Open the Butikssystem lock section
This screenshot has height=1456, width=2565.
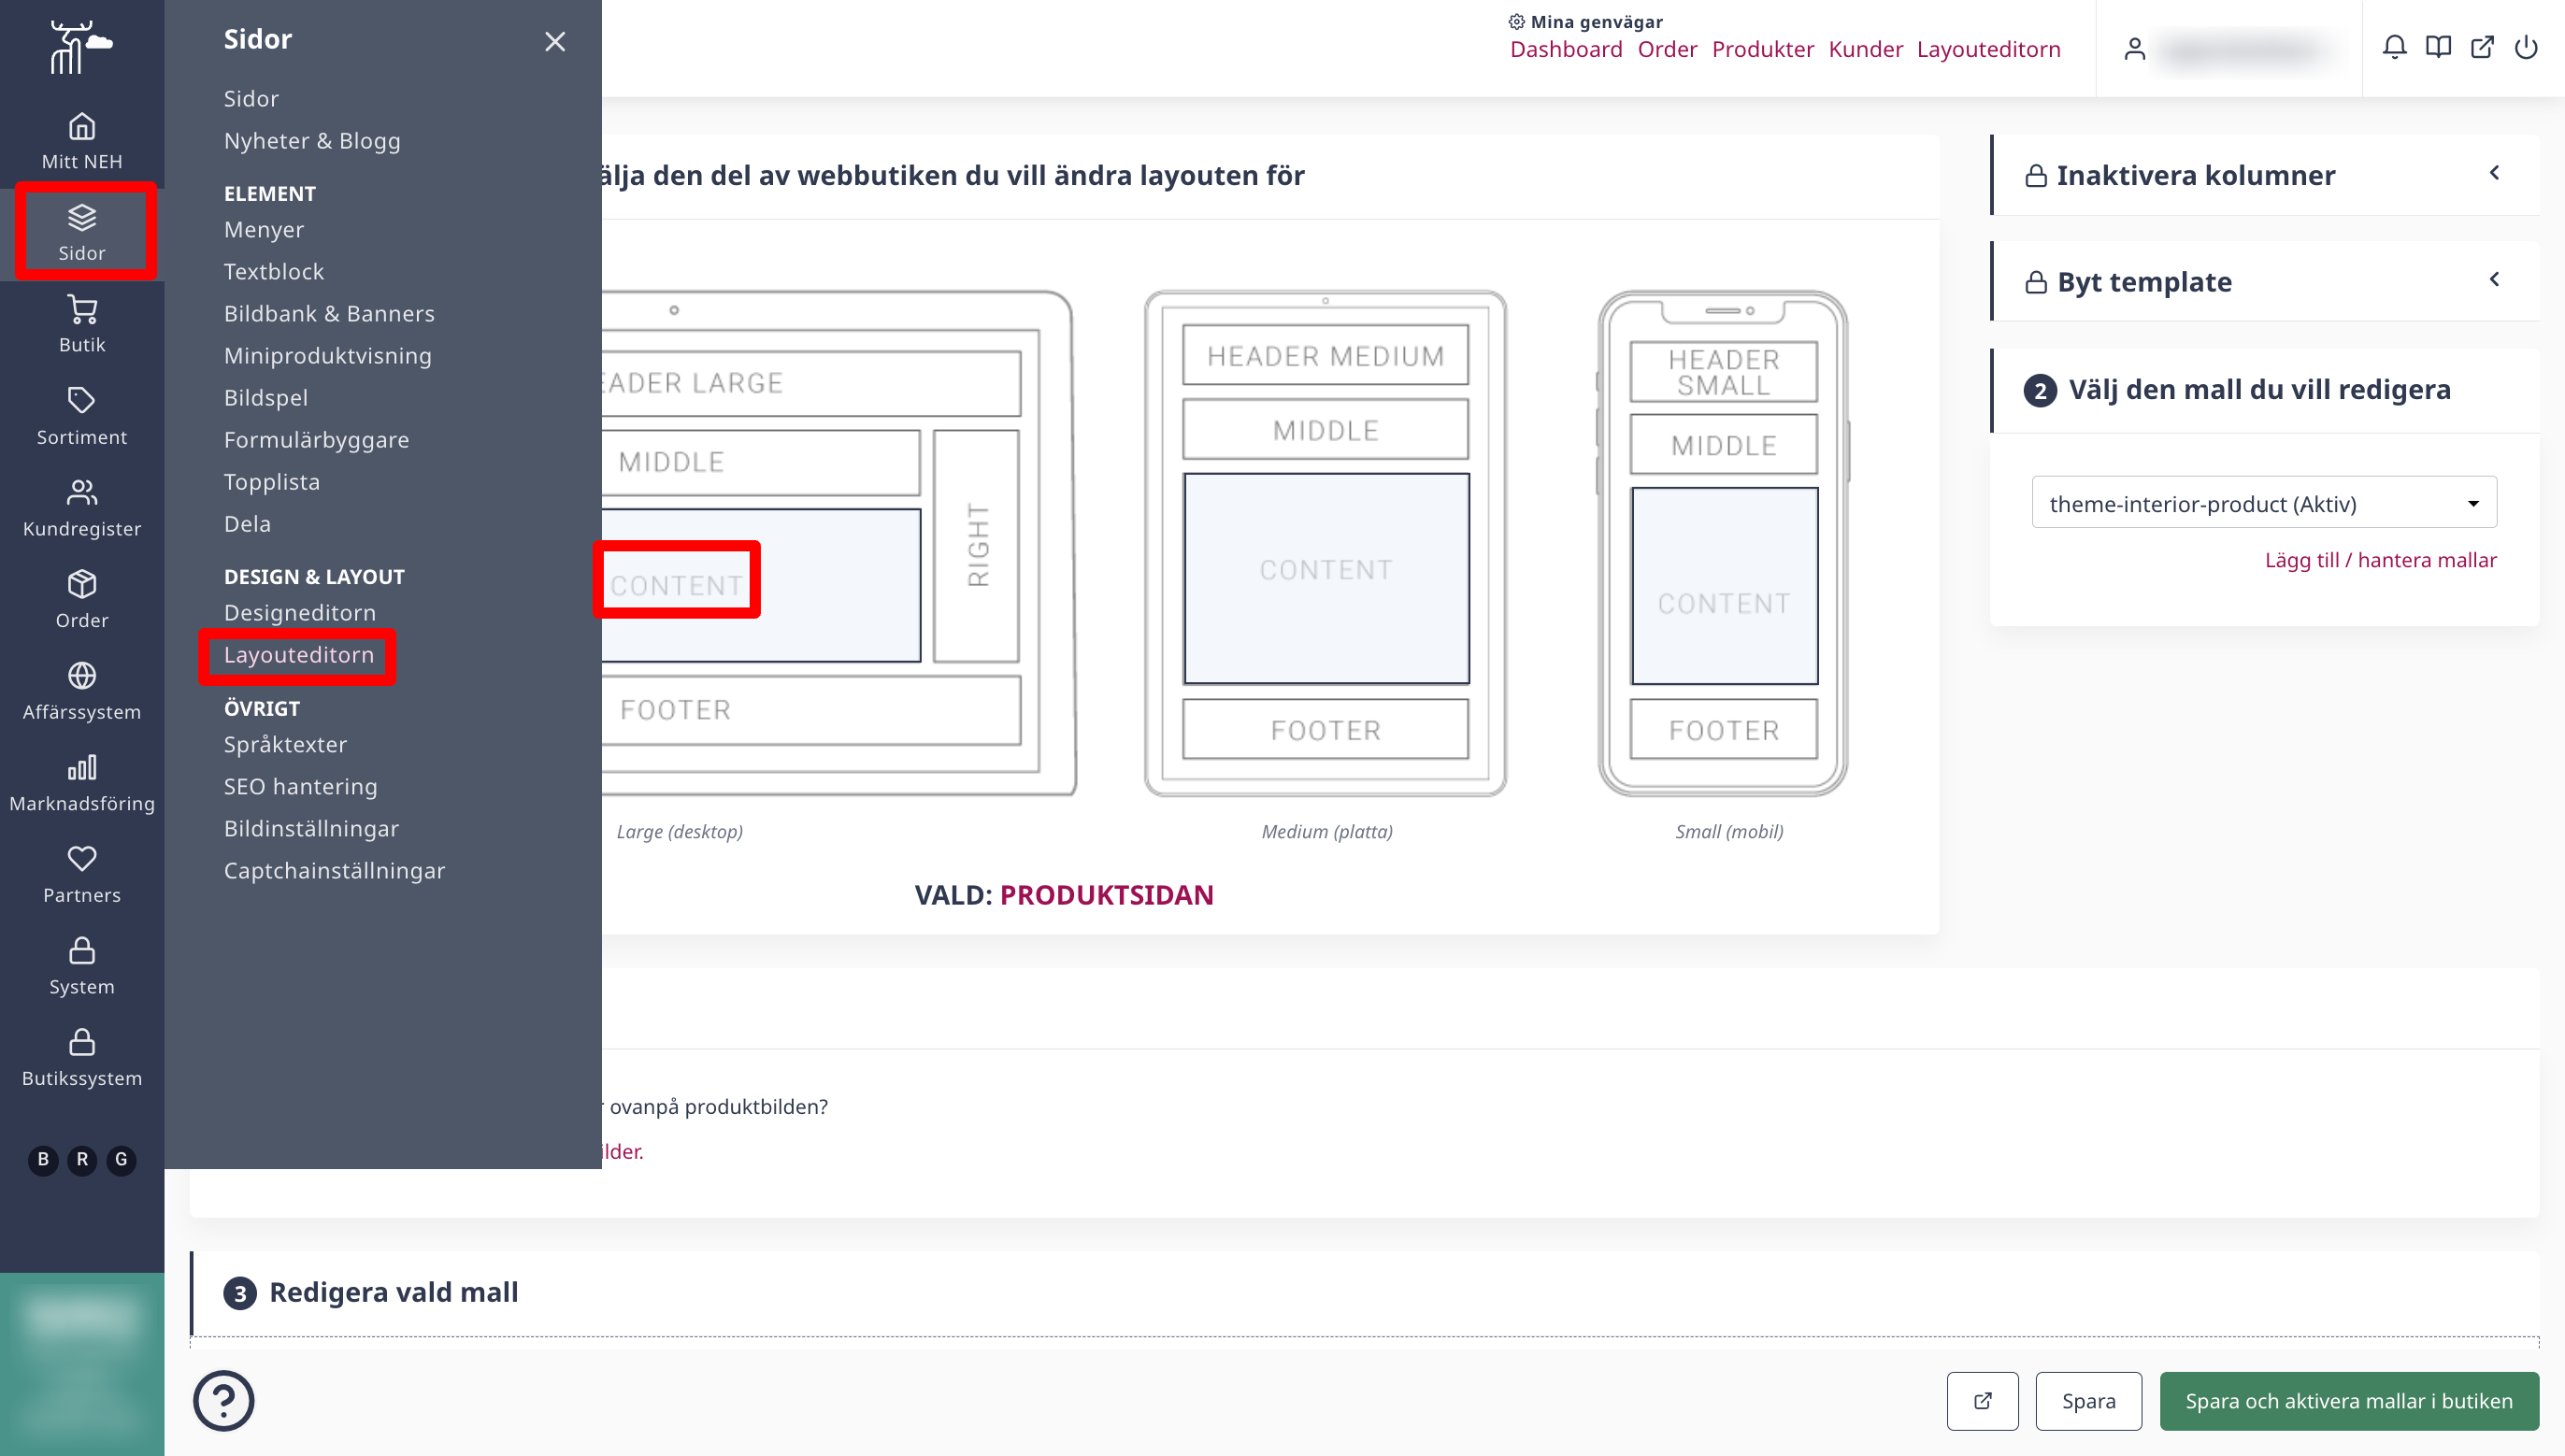[82, 1058]
